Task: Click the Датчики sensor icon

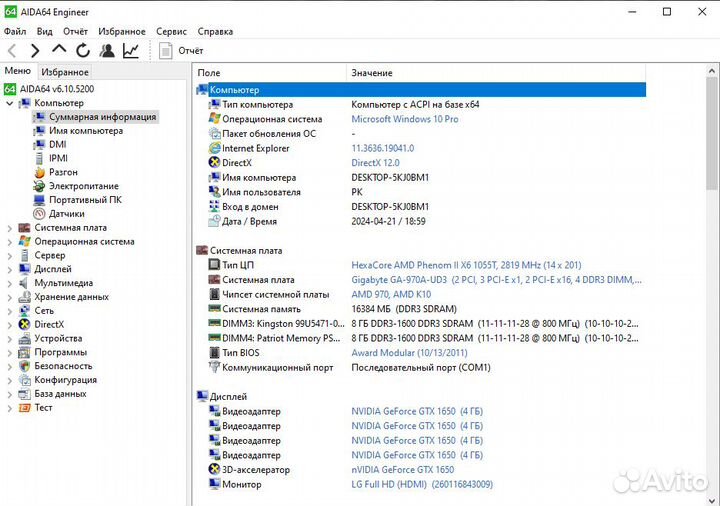Action: pos(39,214)
